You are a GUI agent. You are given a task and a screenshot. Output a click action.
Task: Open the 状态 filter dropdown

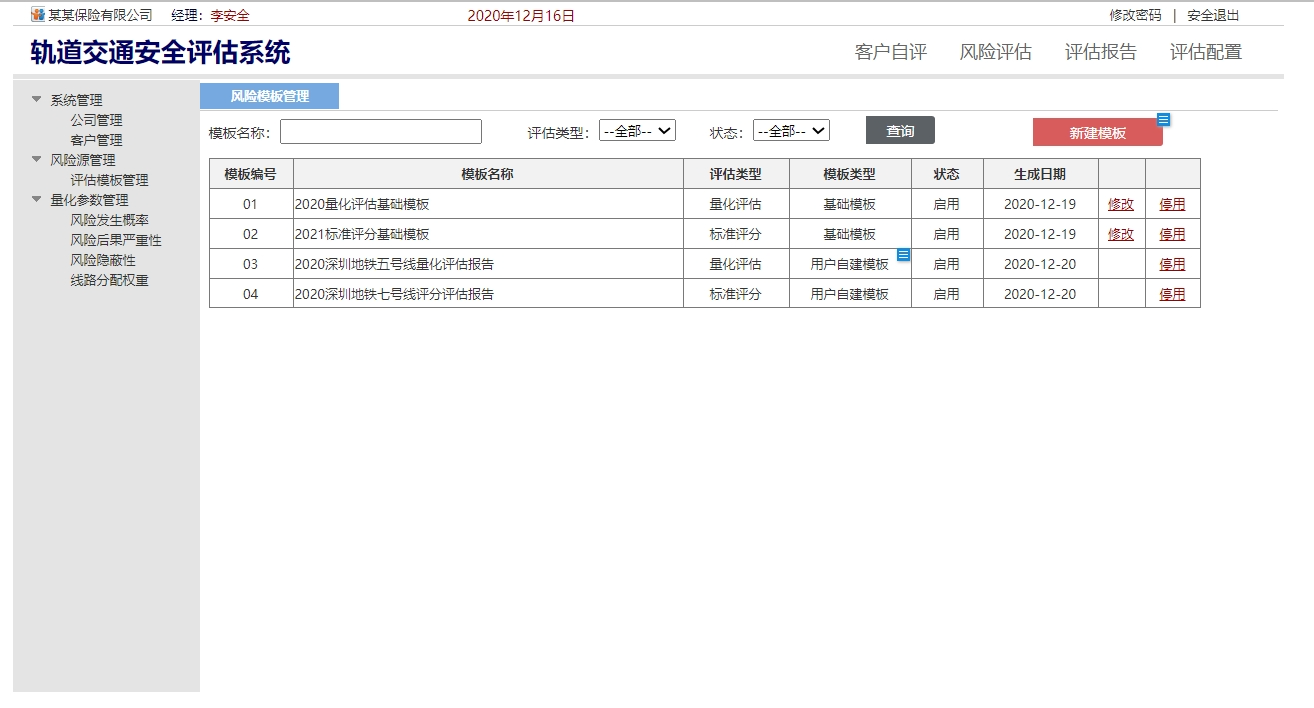(790, 131)
